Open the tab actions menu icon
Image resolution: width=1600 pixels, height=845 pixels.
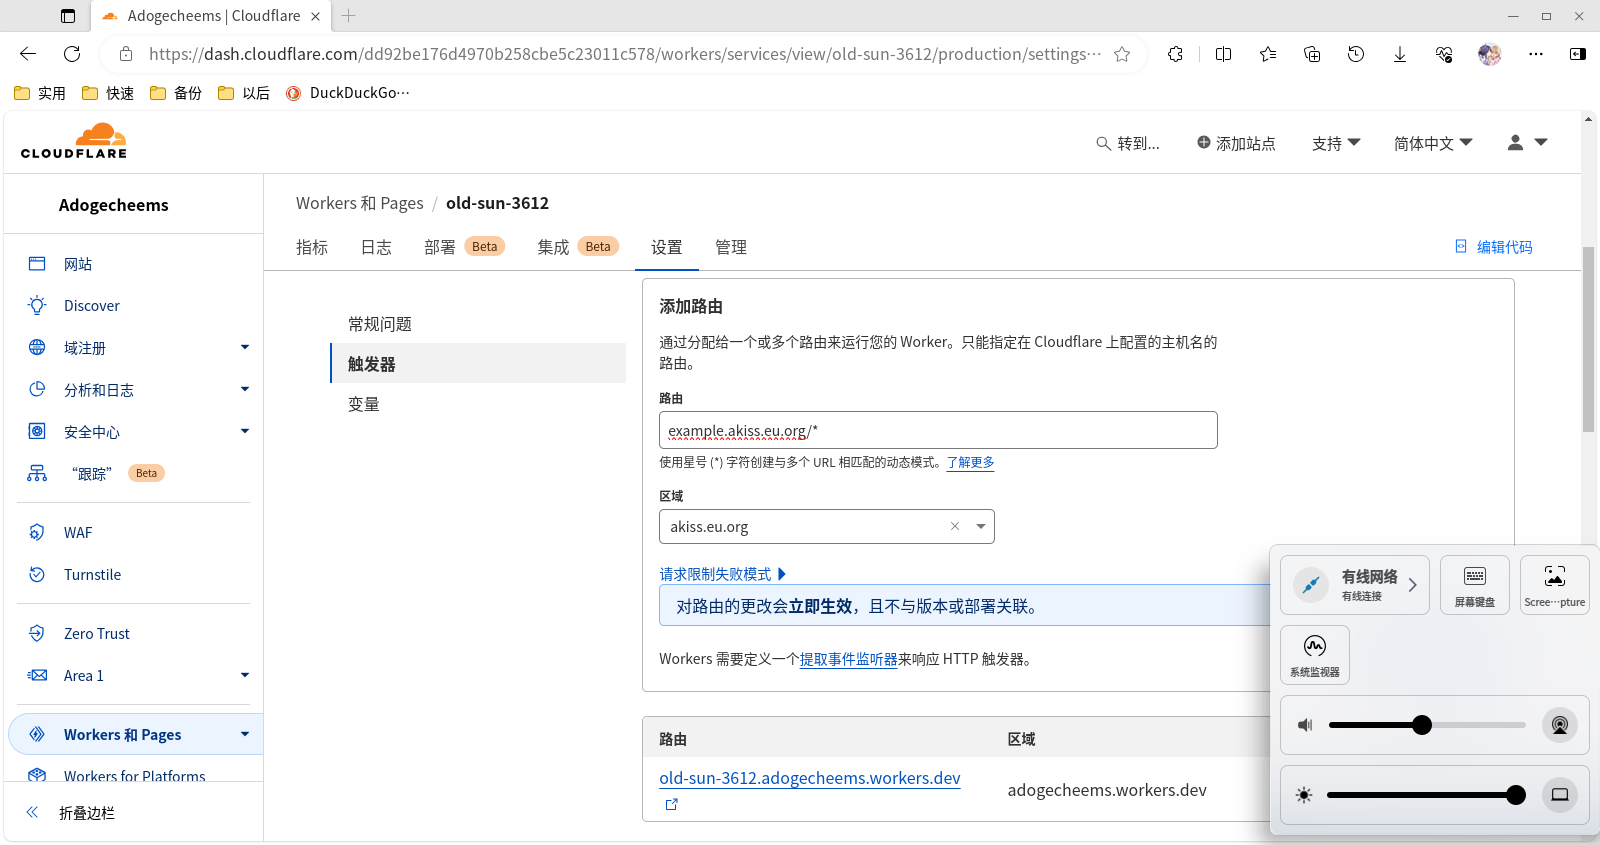tap(68, 16)
